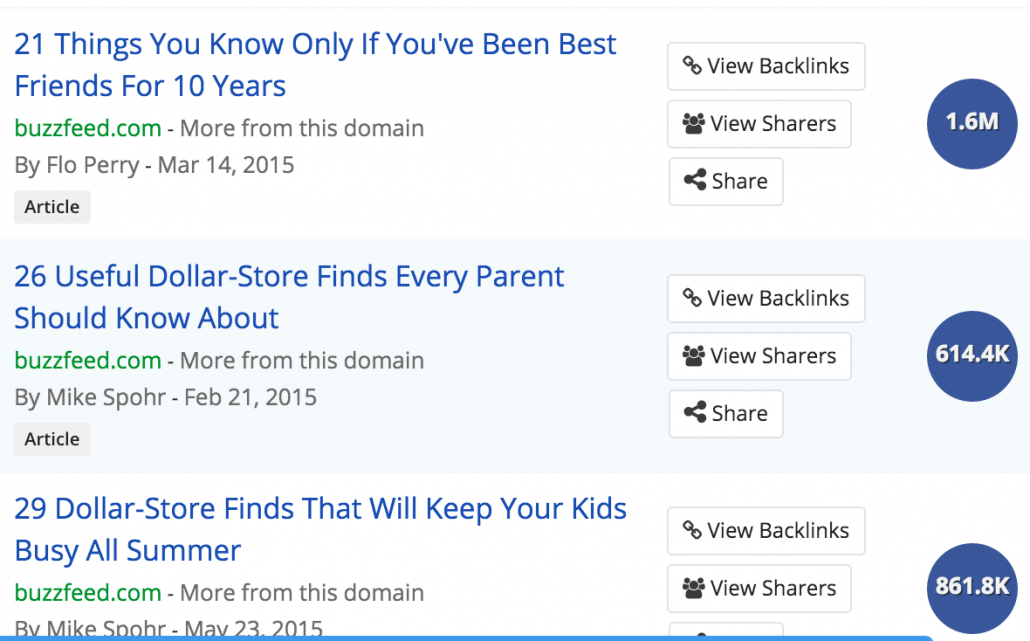
Task: Click buzzfeed.com domain under 26 Useful Dollar-Store article
Action: [88, 361]
